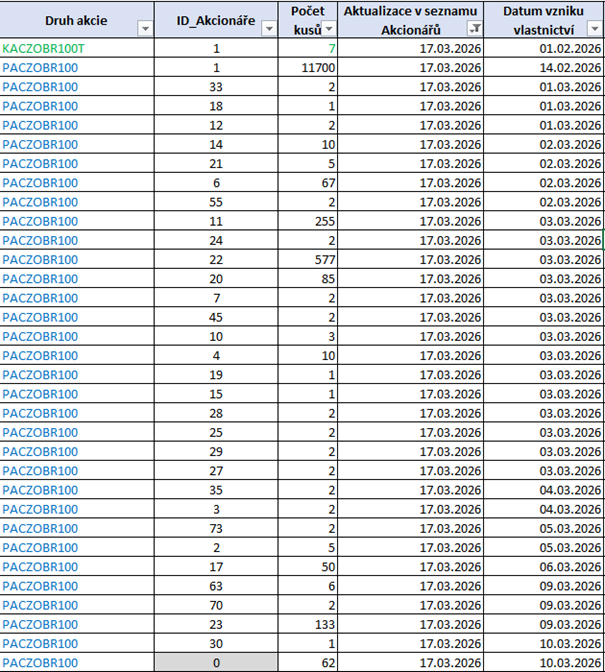The image size is (605, 672).
Task: Open the ID_Akcionáře column filter dropdown
Action: 267,29
